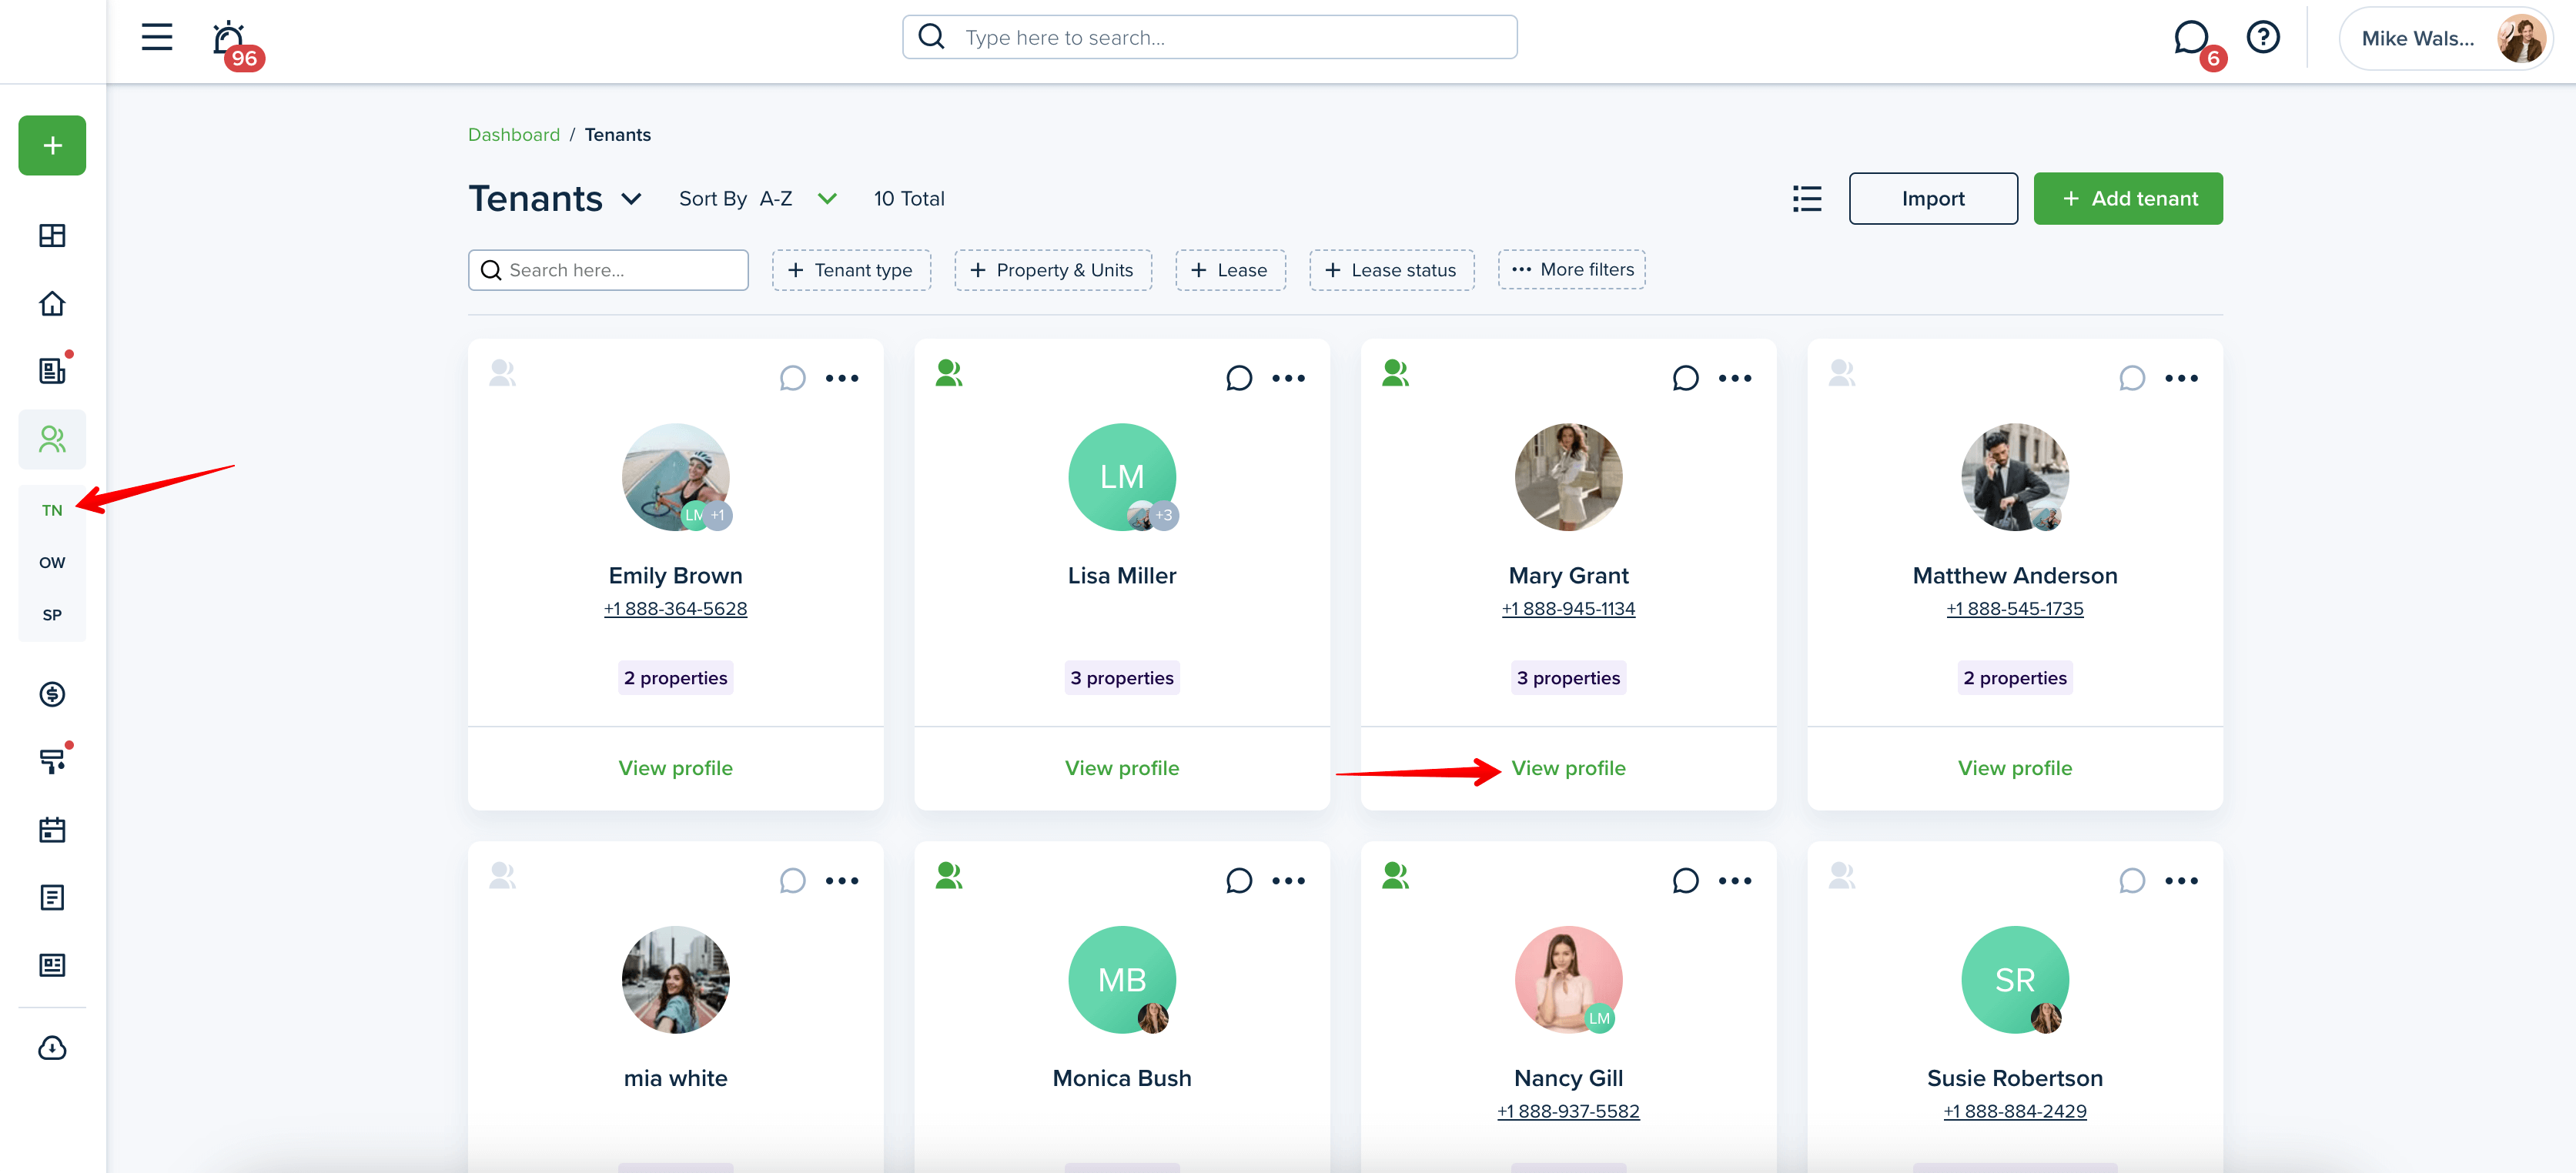Image resolution: width=2576 pixels, height=1173 pixels.
Task: Expand the Tenants heading dropdown
Action: pos(631,199)
